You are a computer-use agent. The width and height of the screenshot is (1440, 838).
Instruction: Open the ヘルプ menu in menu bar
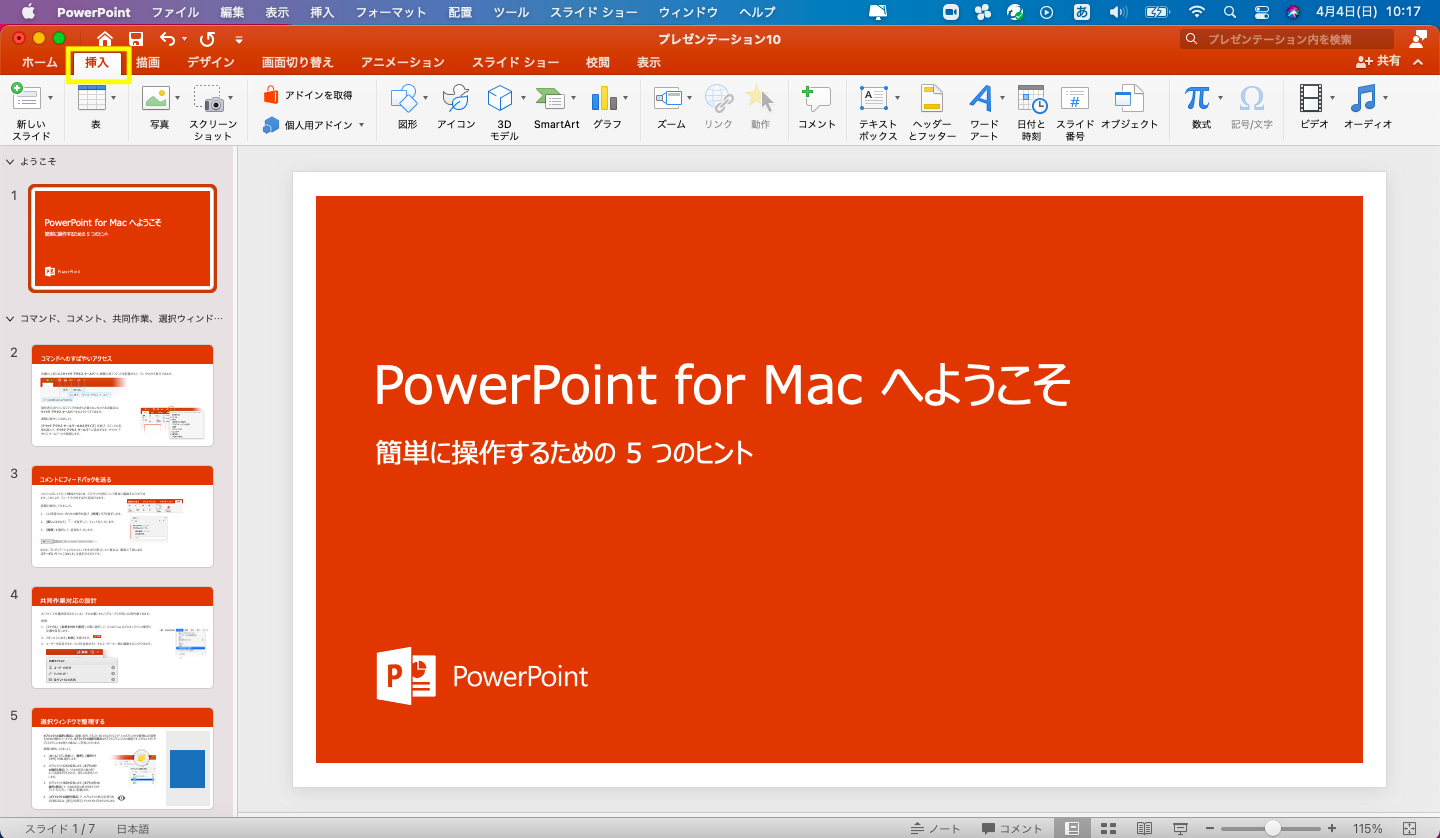757,12
